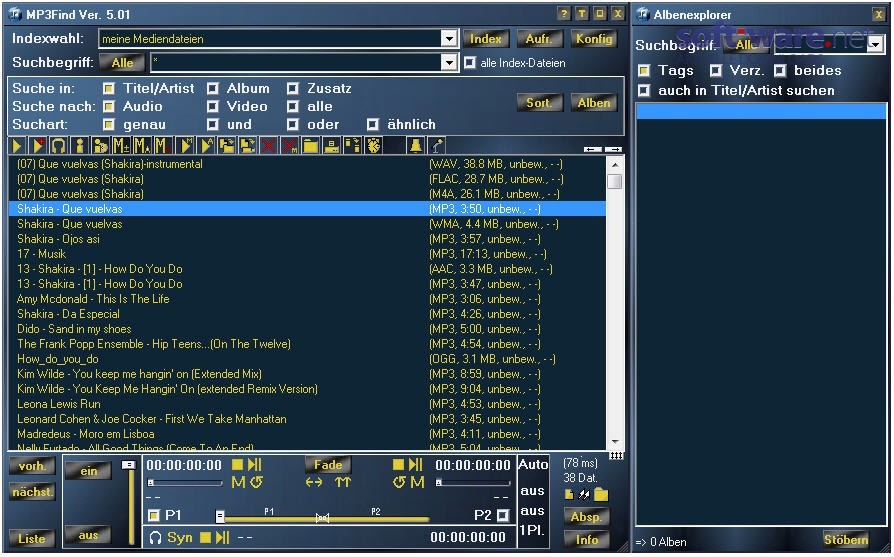The image size is (894, 557).
Task: Select "Madredeus - Moro em Lisboa"
Action: coord(307,434)
